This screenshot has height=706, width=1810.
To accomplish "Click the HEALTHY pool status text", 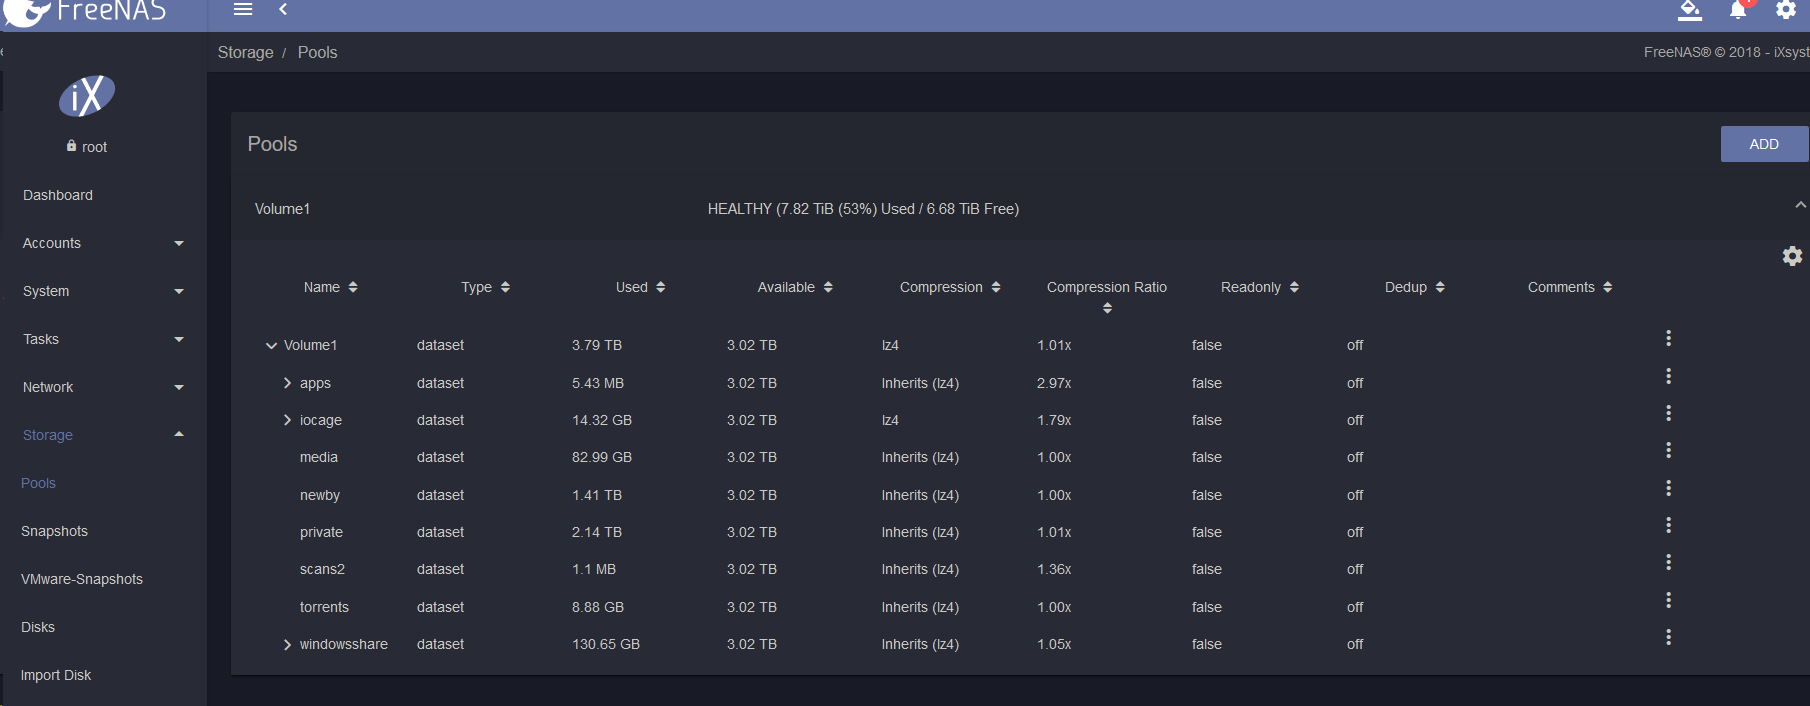I will point(863,209).
